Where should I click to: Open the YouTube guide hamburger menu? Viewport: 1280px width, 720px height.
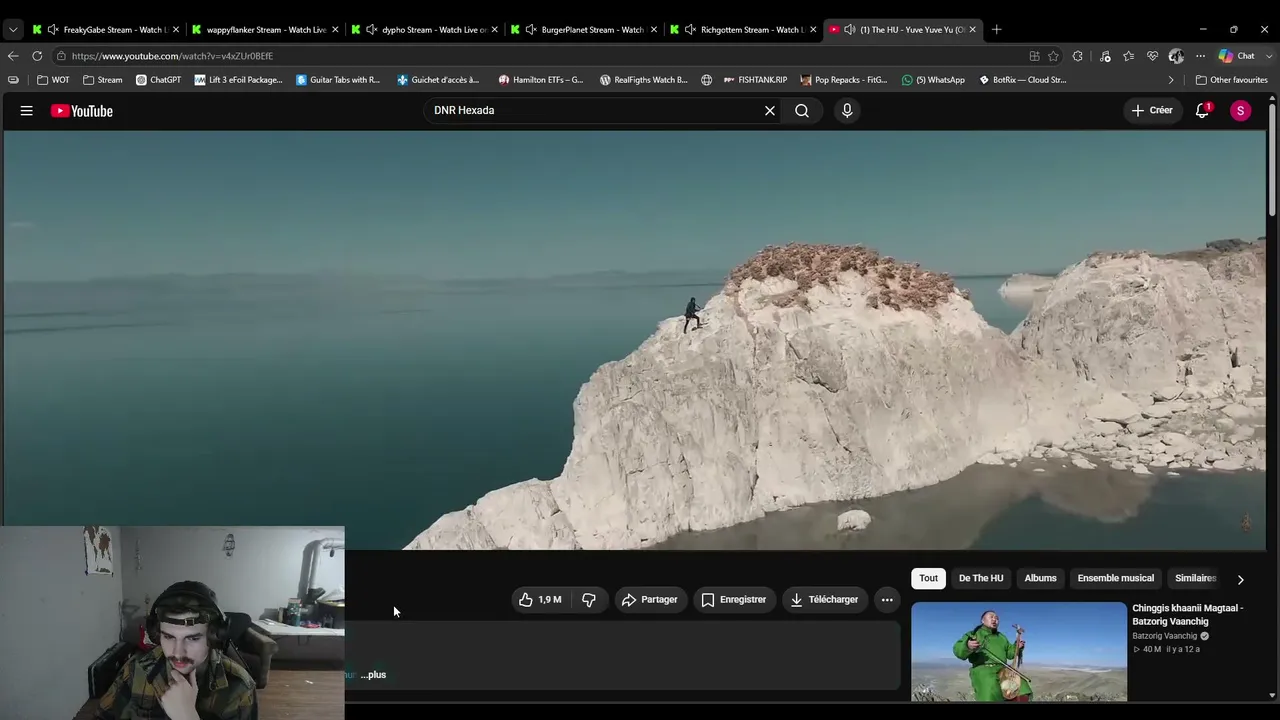pyautogui.click(x=27, y=111)
